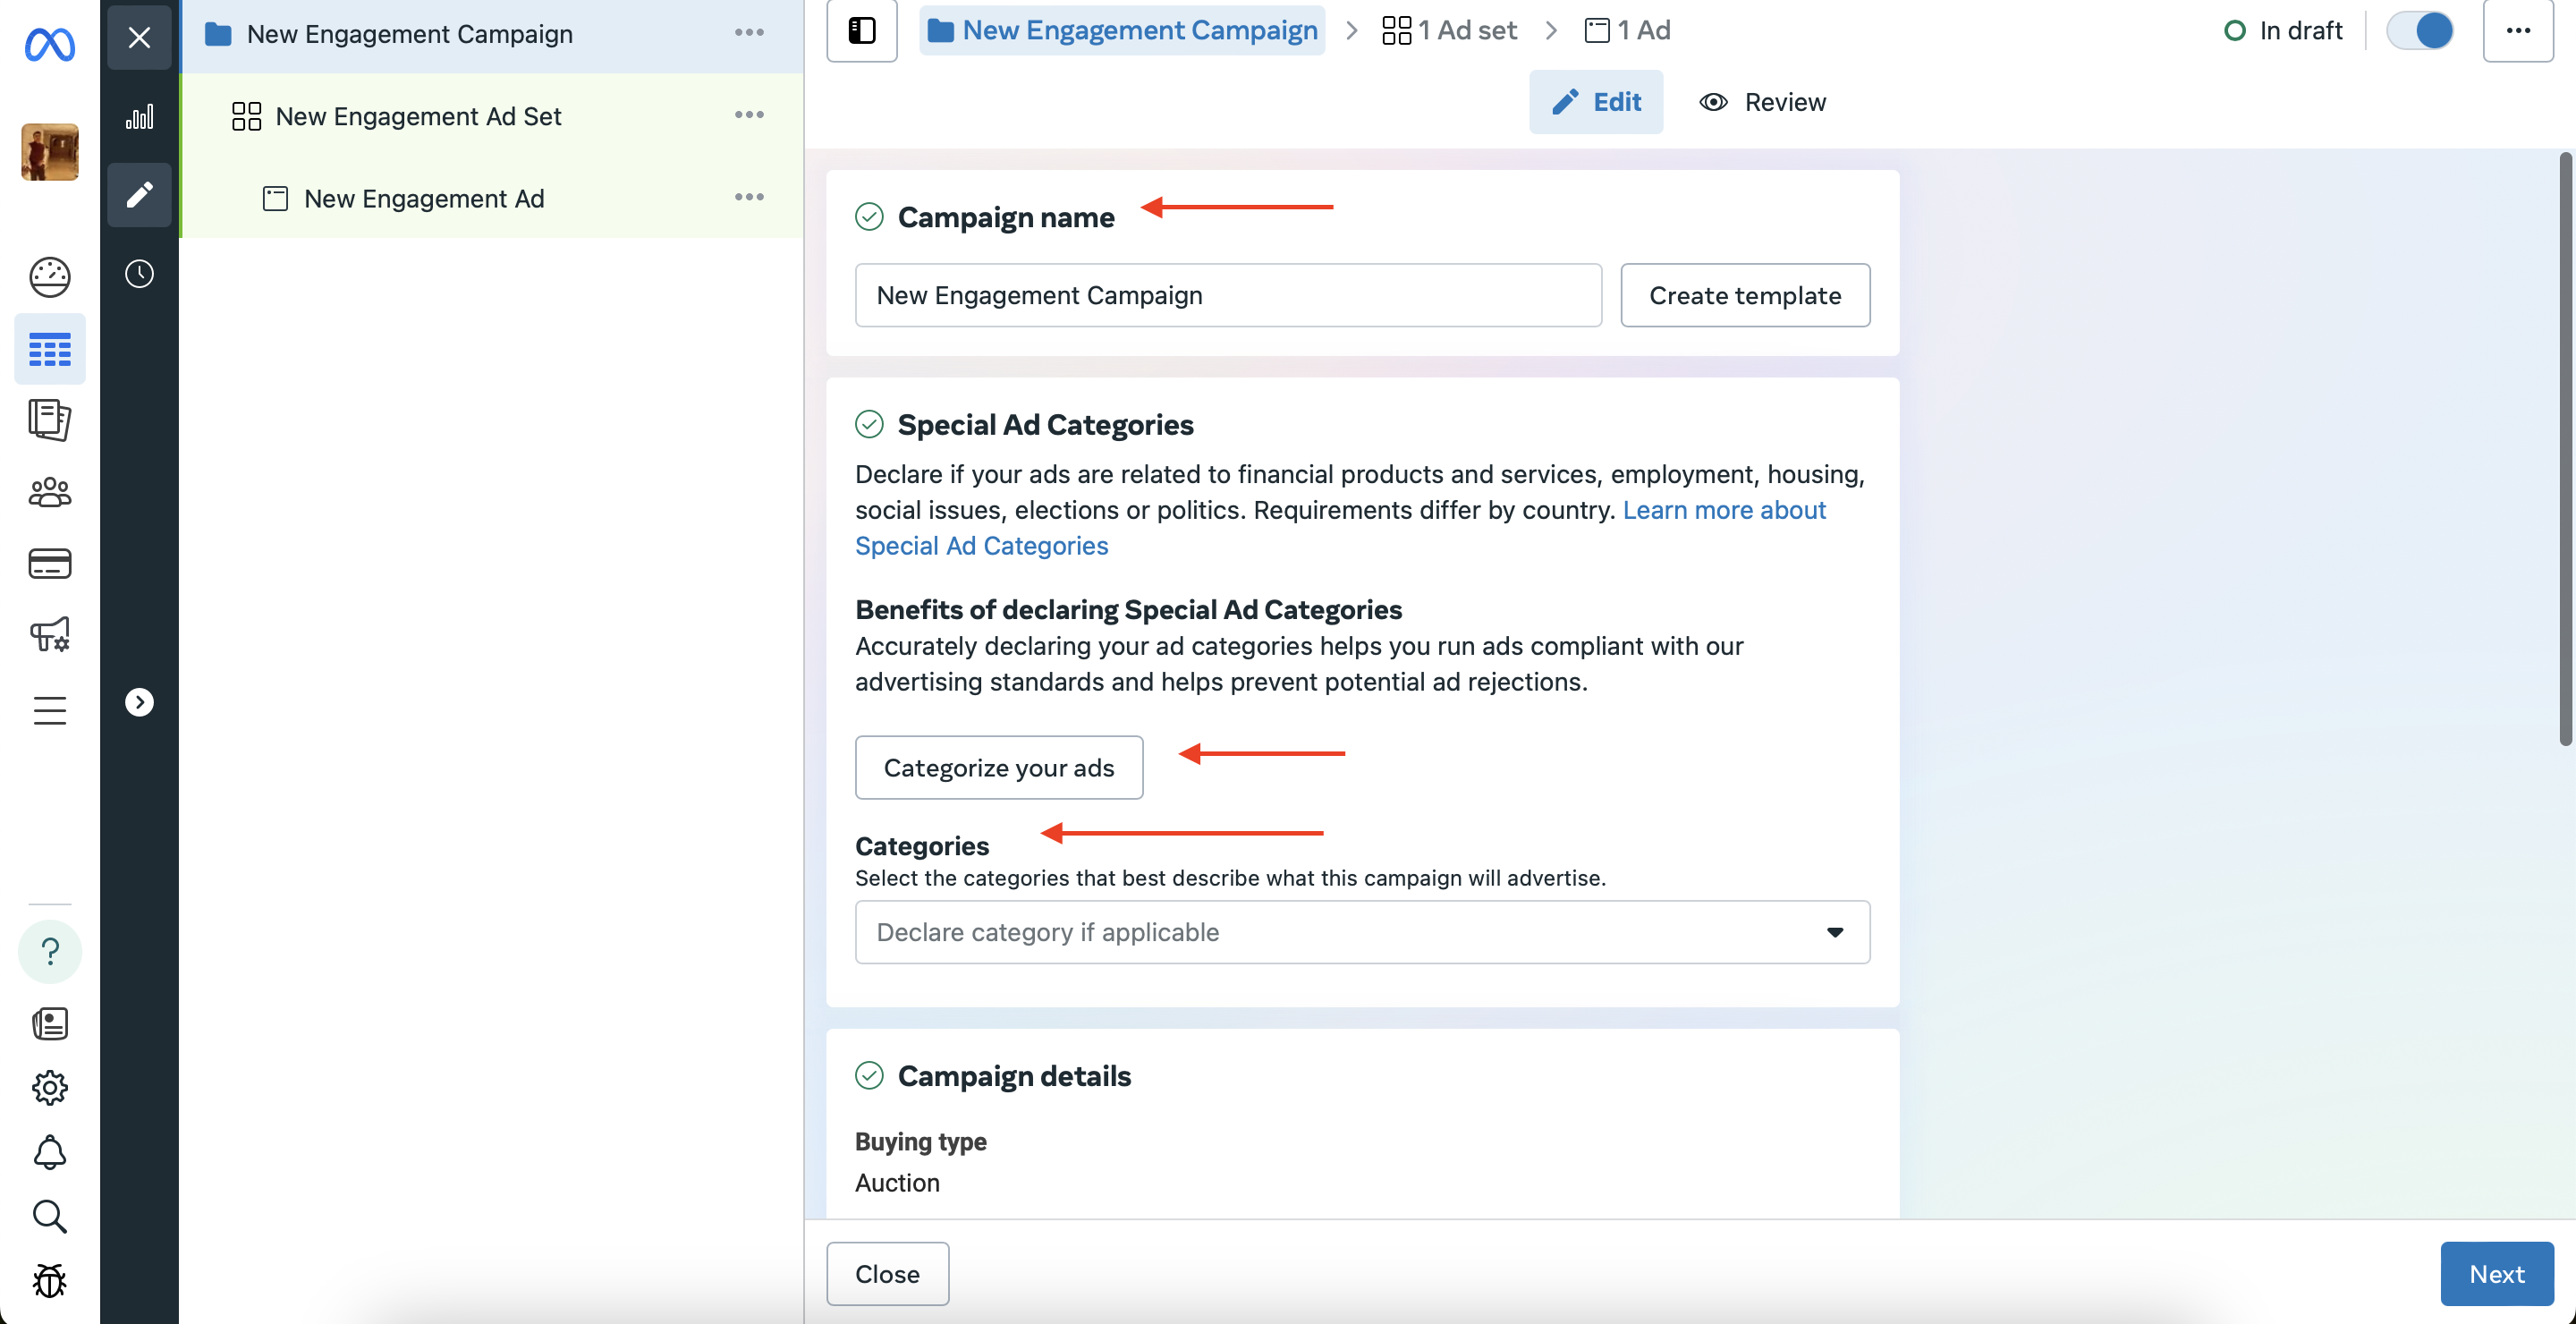
Task: Open the Audiences people icon
Action: click(49, 492)
